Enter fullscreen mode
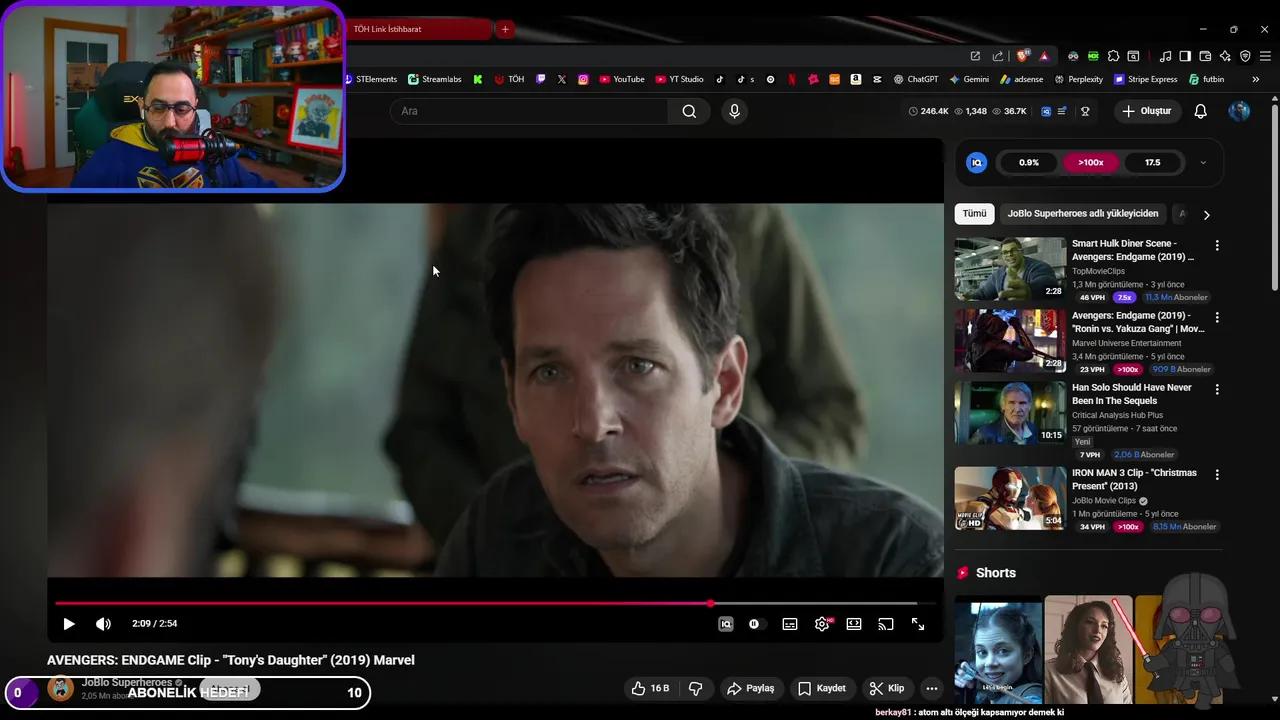The width and height of the screenshot is (1280, 720). (918, 624)
